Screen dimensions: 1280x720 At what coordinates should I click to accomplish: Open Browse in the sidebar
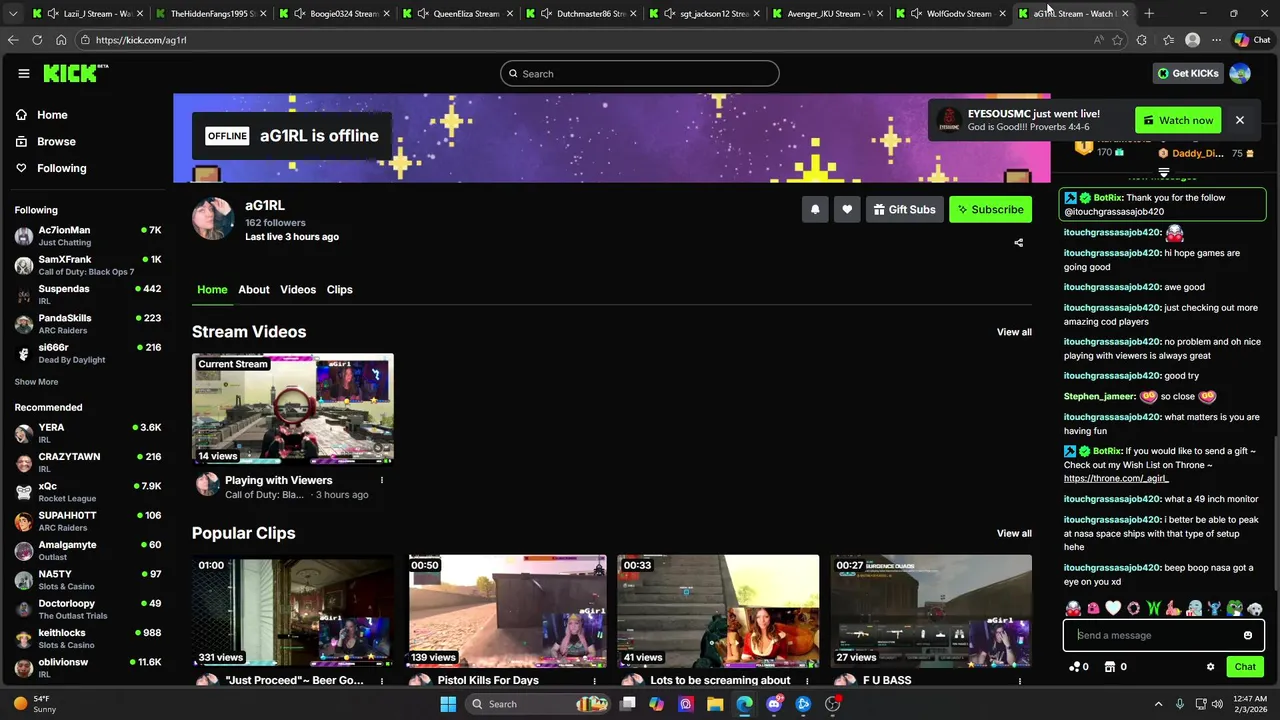56,141
